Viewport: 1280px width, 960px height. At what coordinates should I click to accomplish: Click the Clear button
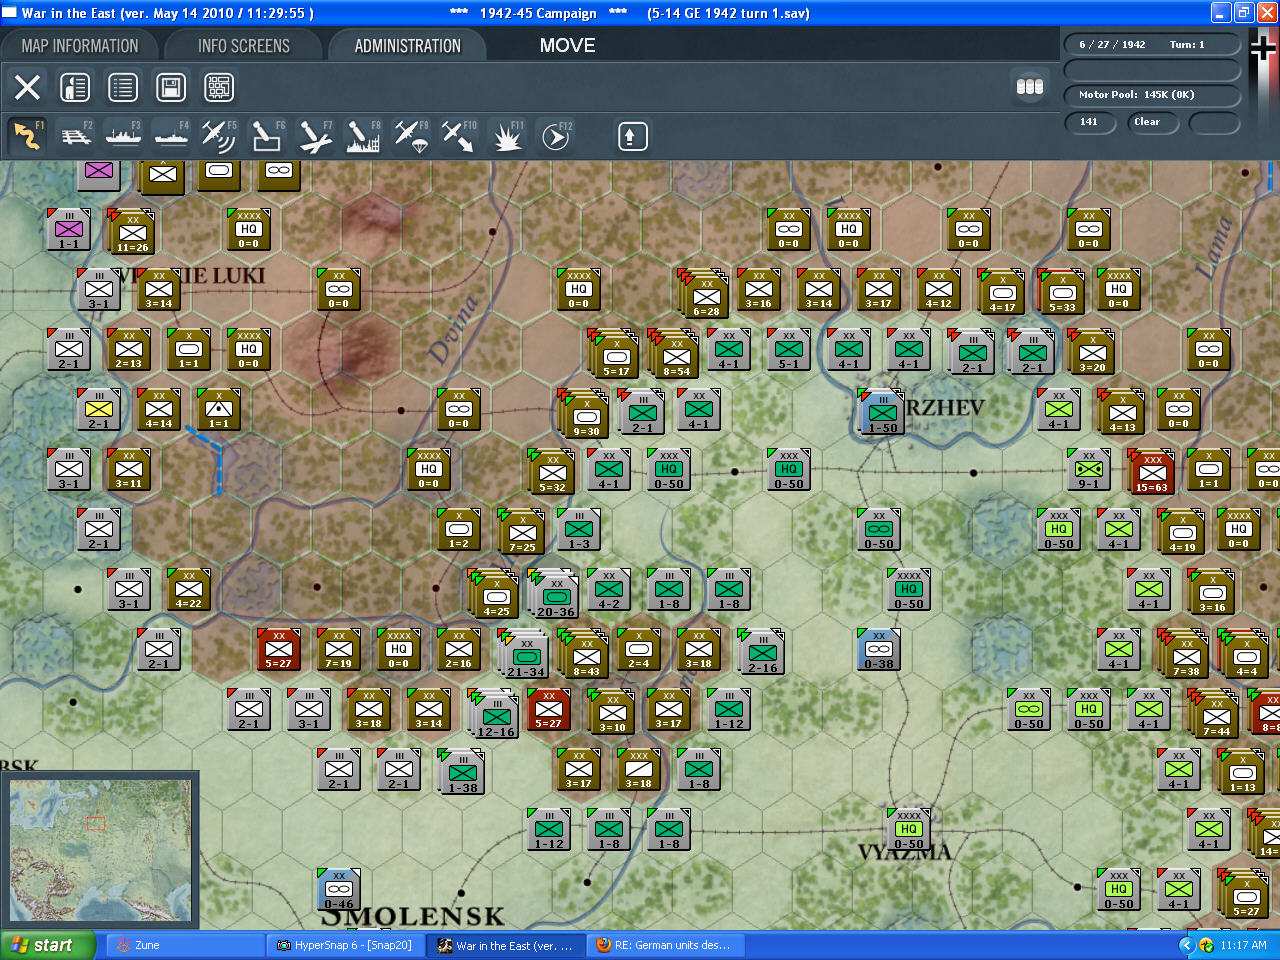point(1151,122)
